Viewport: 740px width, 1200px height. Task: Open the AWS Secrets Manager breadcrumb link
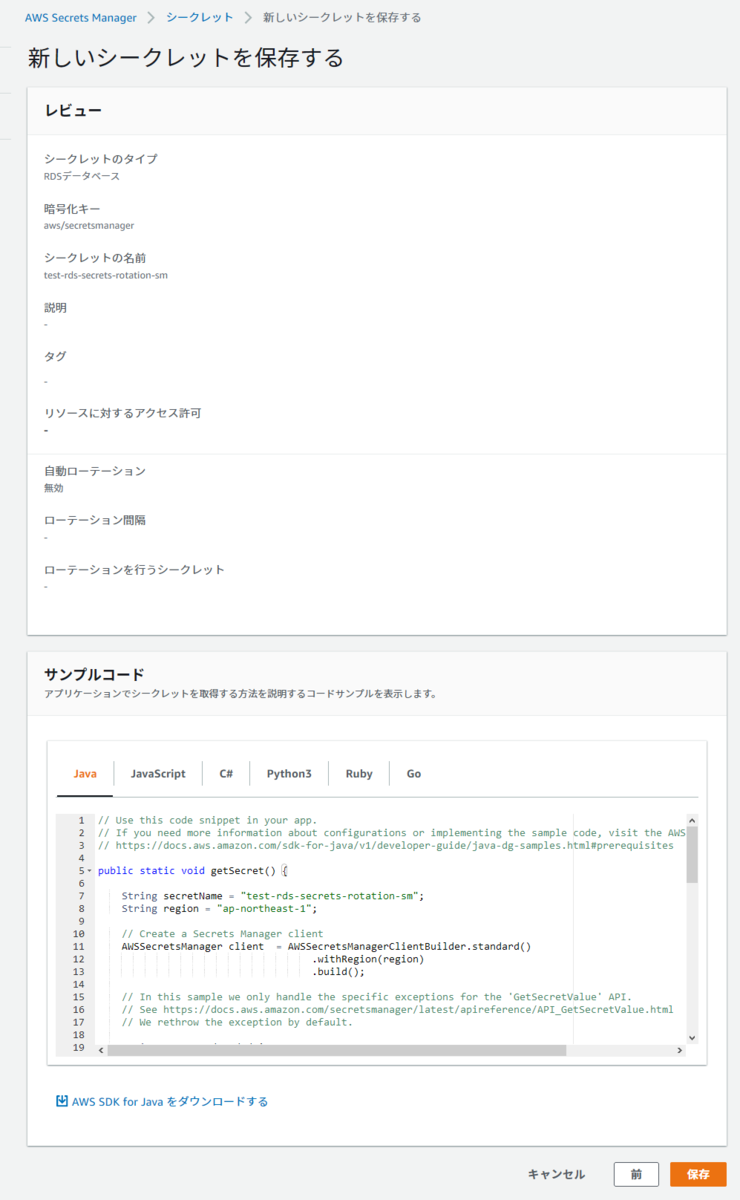coord(82,17)
